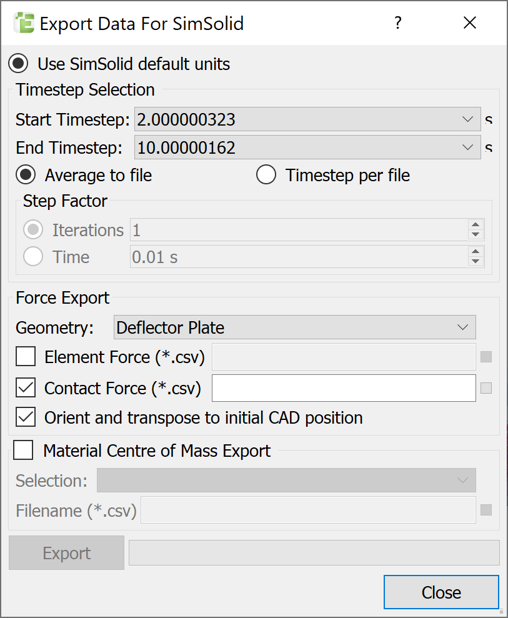
Task: Click browse icon for Element Force file
Action: (486, 357)
